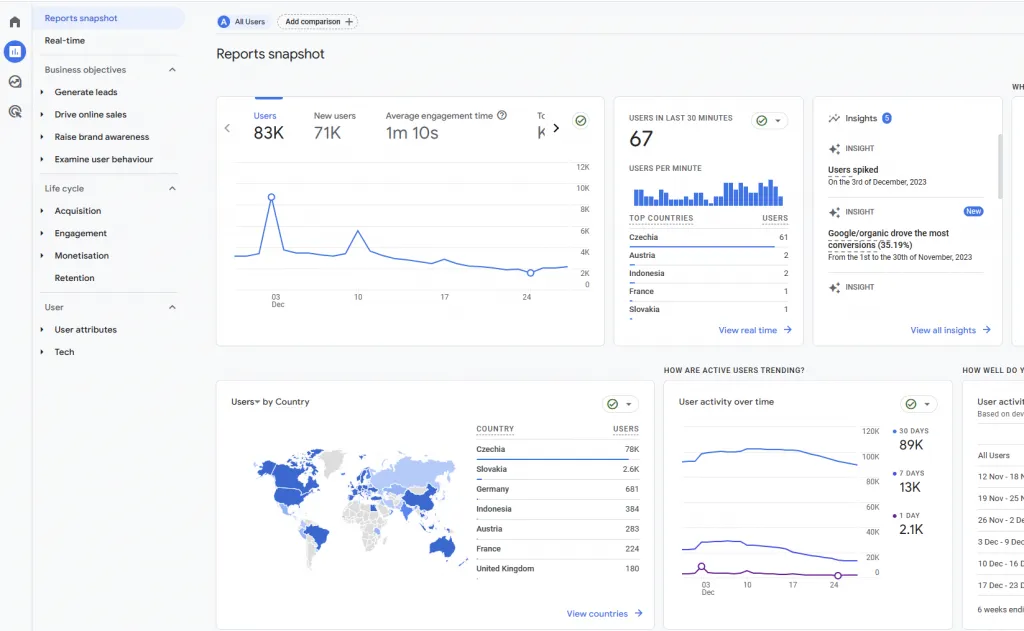Expand Tech reports
1024x631 pixels.
coord(42,352)
